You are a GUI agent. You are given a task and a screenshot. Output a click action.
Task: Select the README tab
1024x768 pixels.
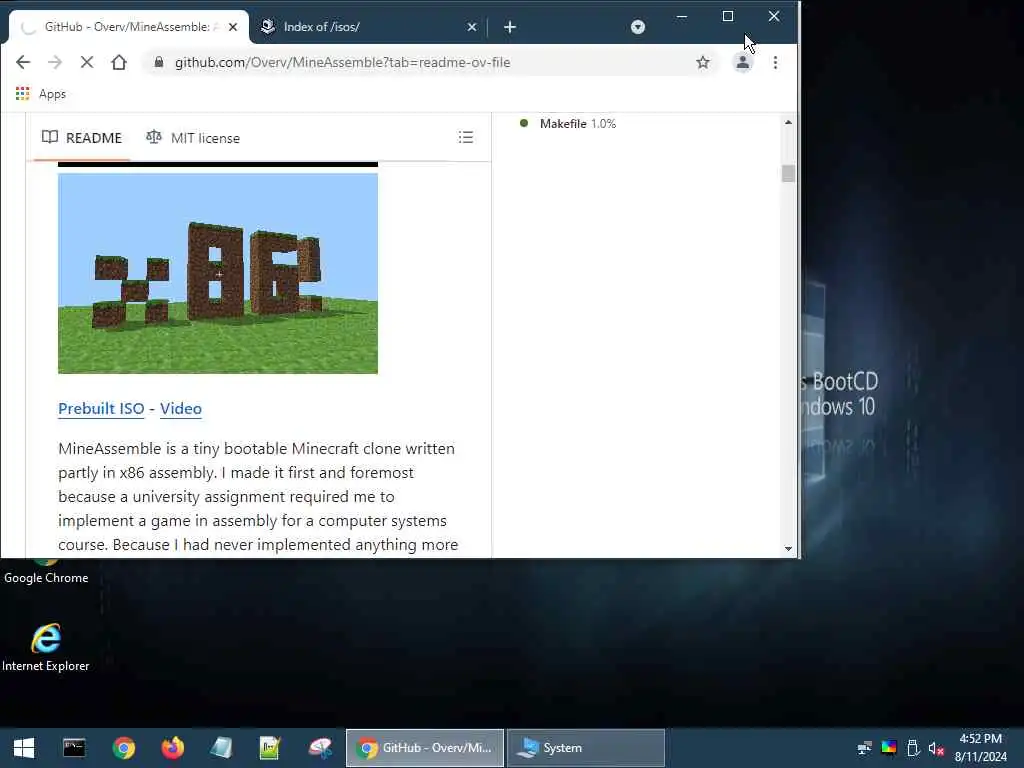[82, 138]
